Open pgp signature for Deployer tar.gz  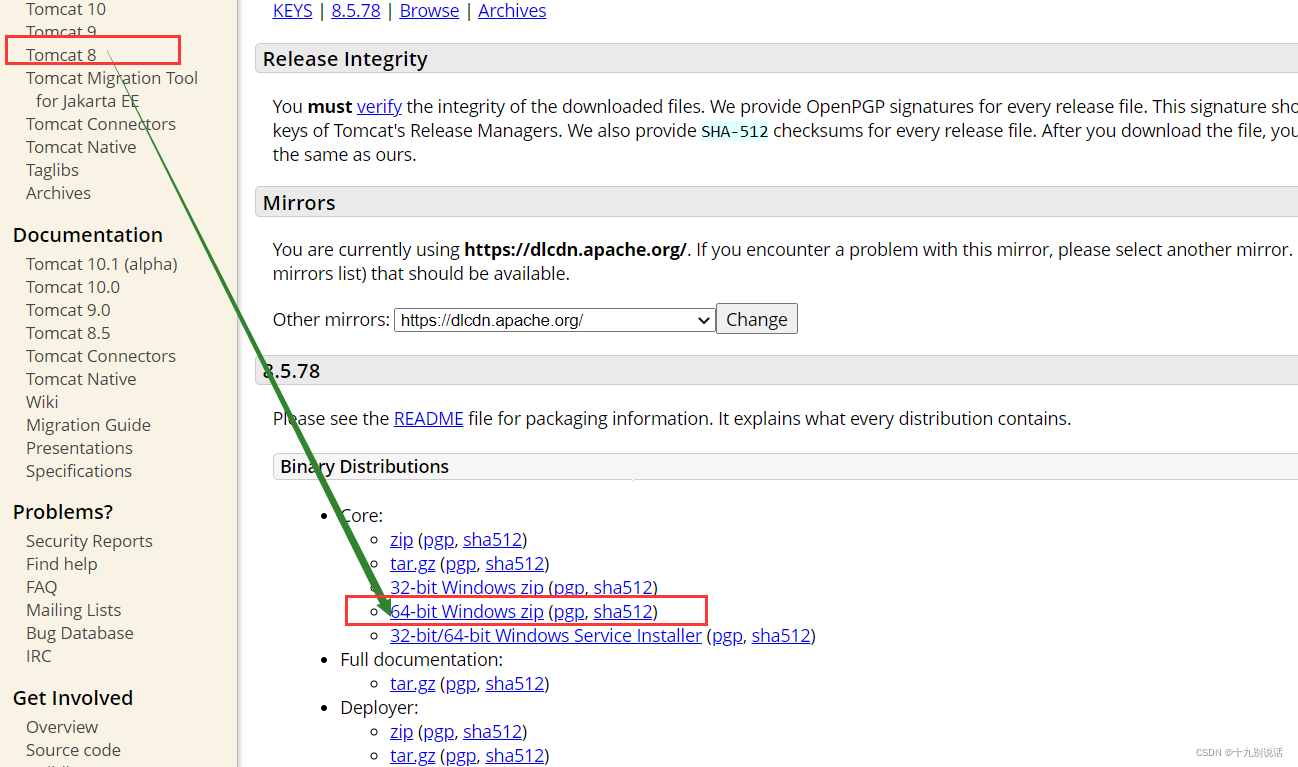coord(461,756)
